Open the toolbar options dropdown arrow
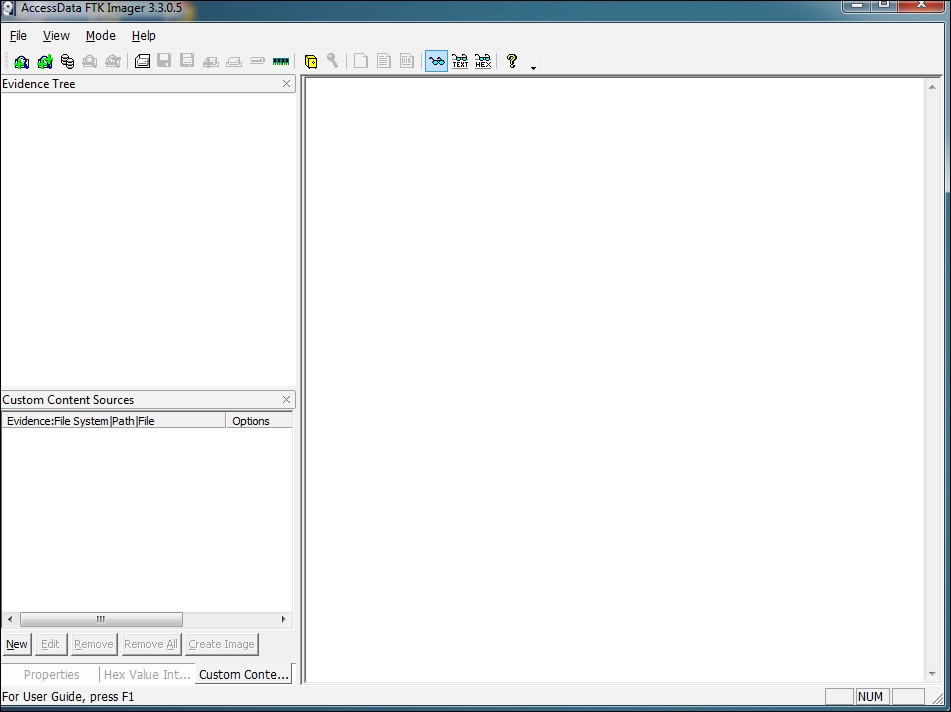The image size is (951, 712). point(533,68)
